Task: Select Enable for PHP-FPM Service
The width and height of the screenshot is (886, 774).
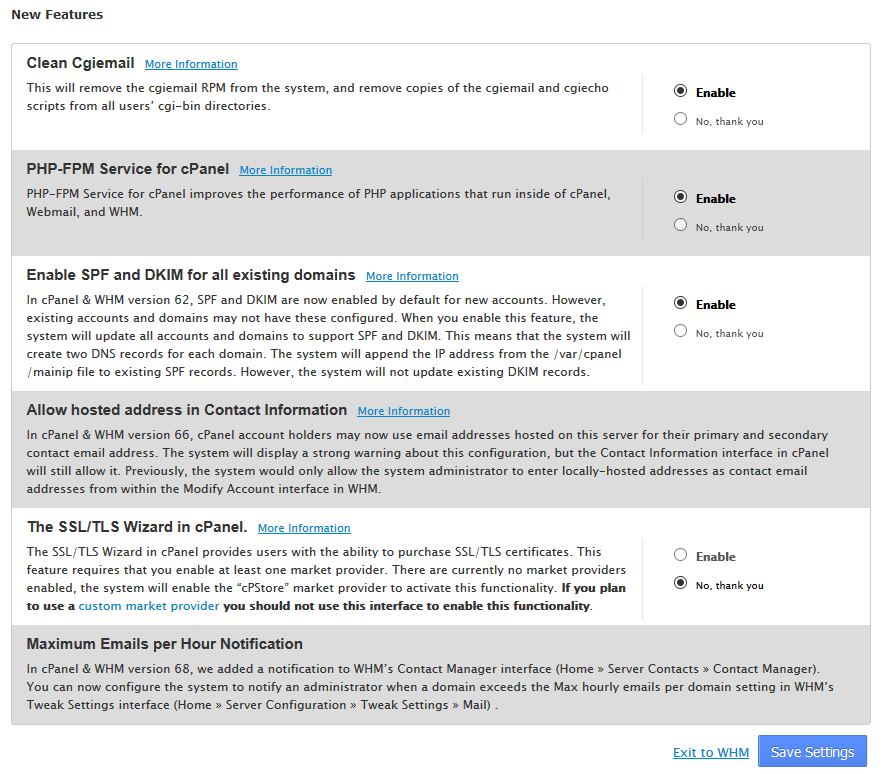Action: (680, 197)
